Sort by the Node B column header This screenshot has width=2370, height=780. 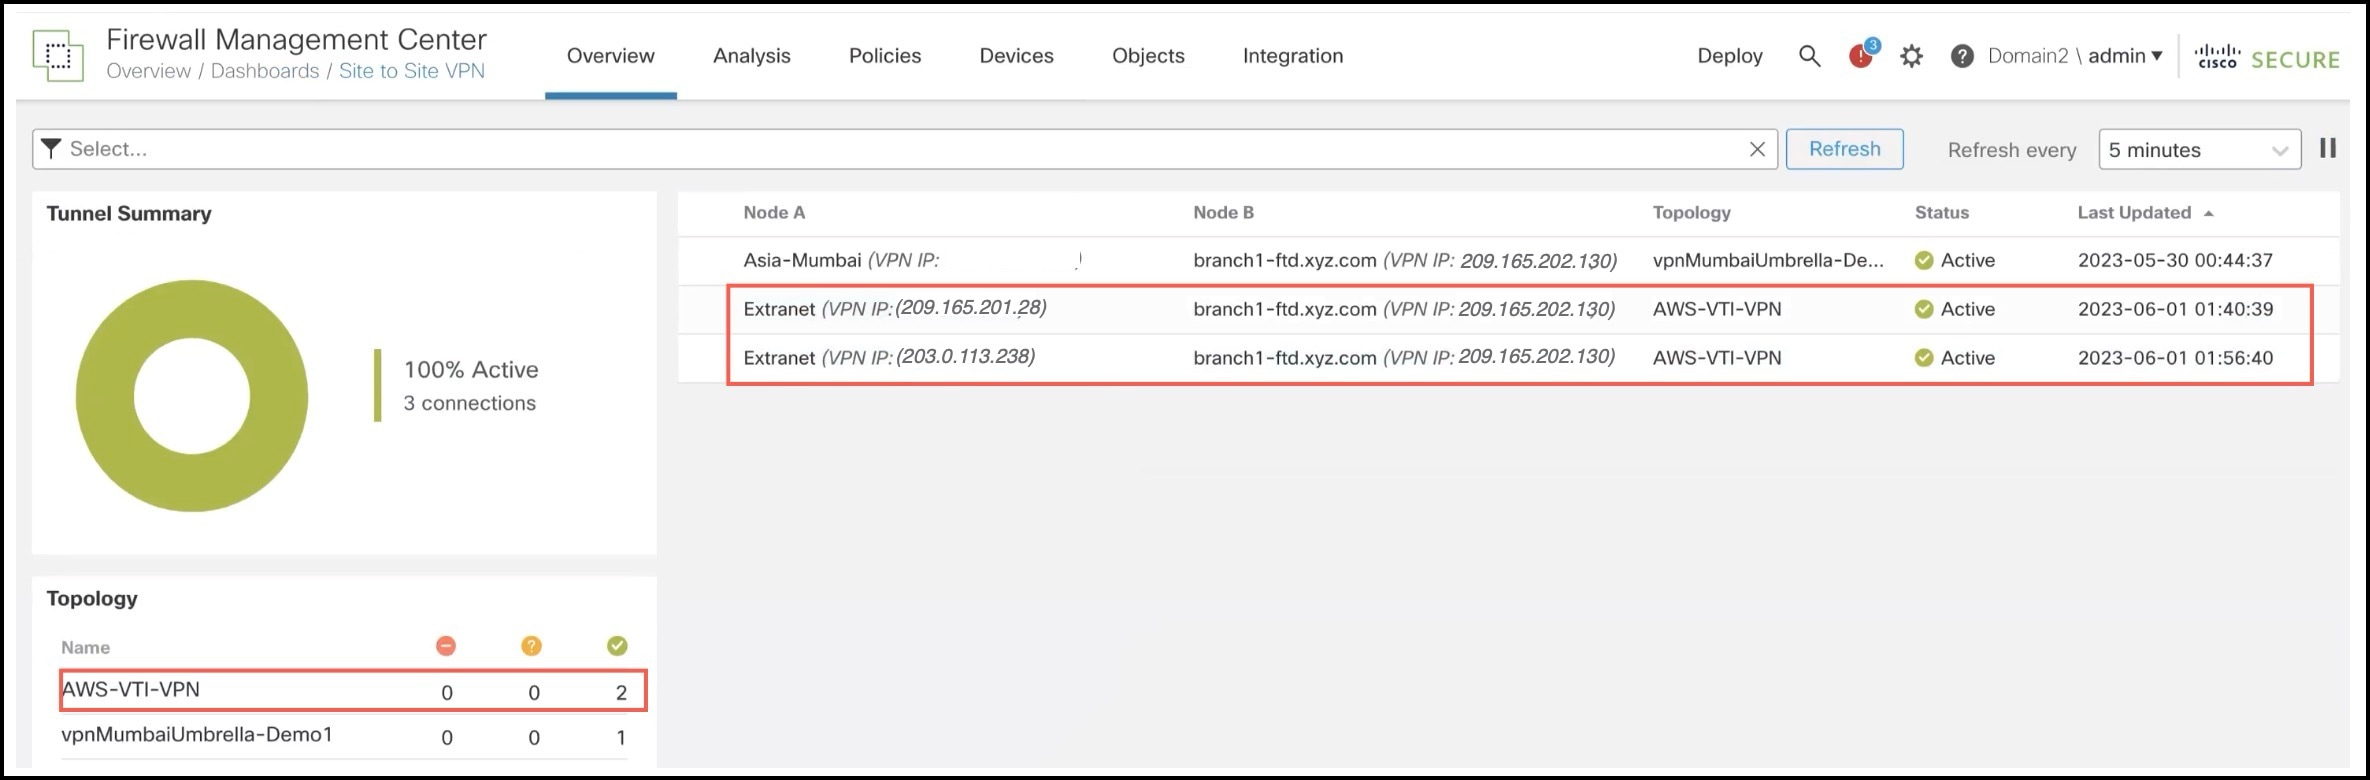coord(1223,213)
